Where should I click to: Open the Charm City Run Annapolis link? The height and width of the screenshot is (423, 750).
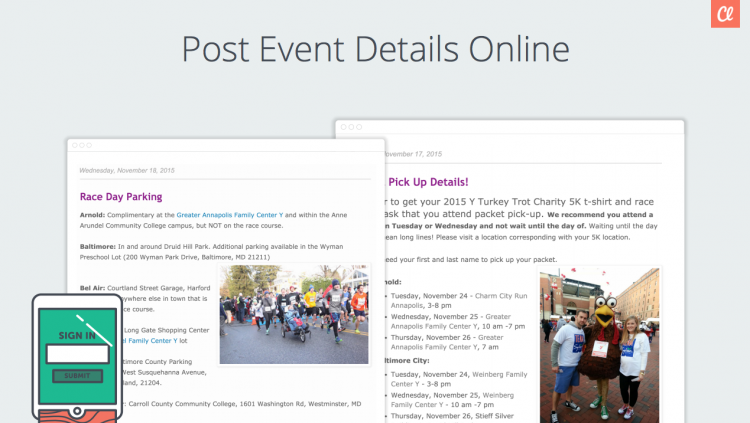click(459, 301)
